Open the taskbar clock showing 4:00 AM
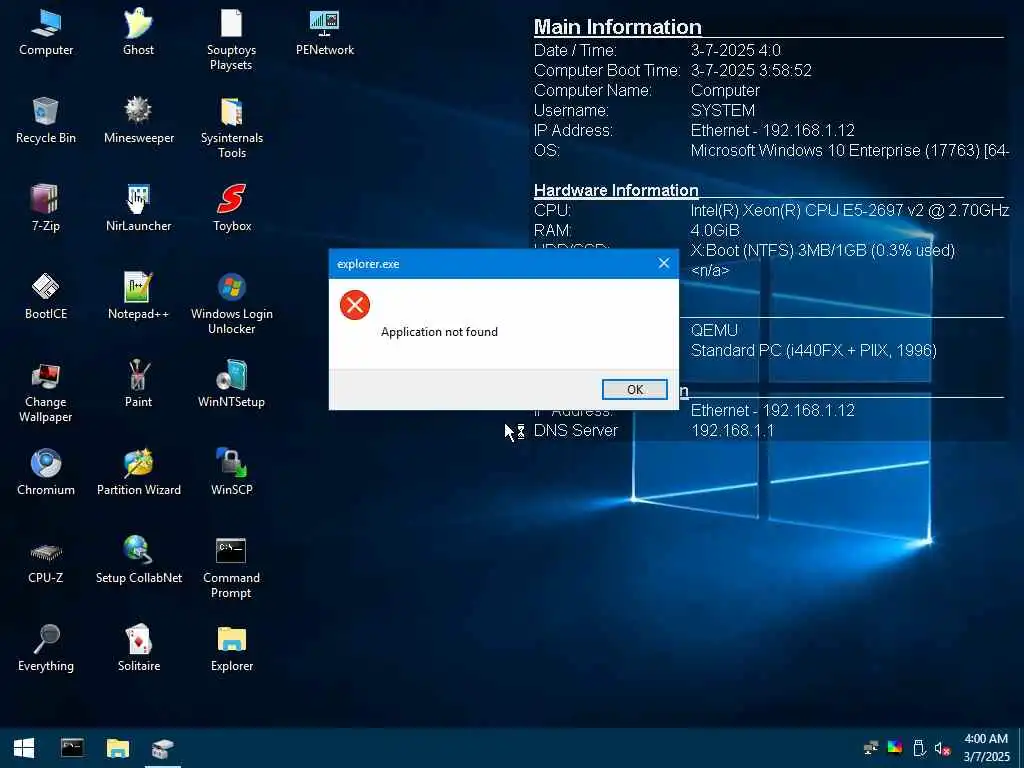This screenshot has height=768, width=1024. pyautogui.click(x=986, y=748)
